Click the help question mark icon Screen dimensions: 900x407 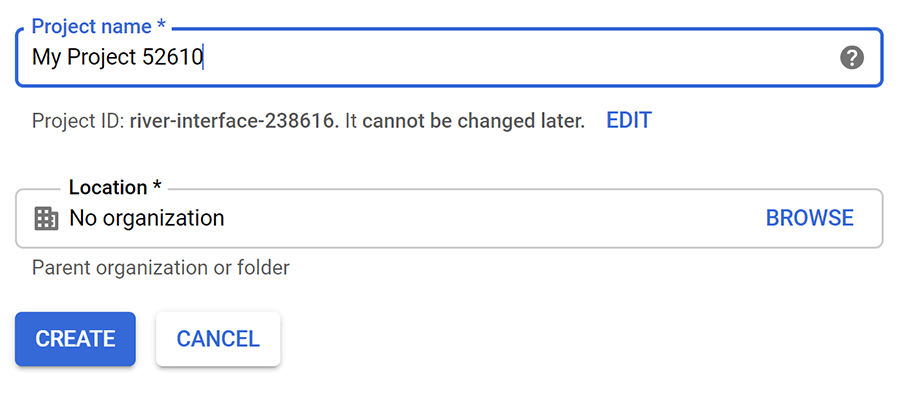851,58
